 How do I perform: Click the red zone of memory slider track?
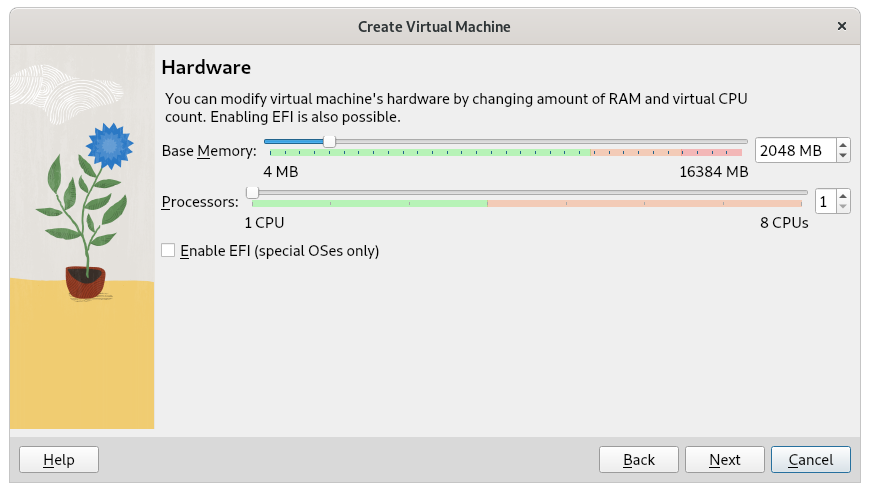[x=712, y=152]
